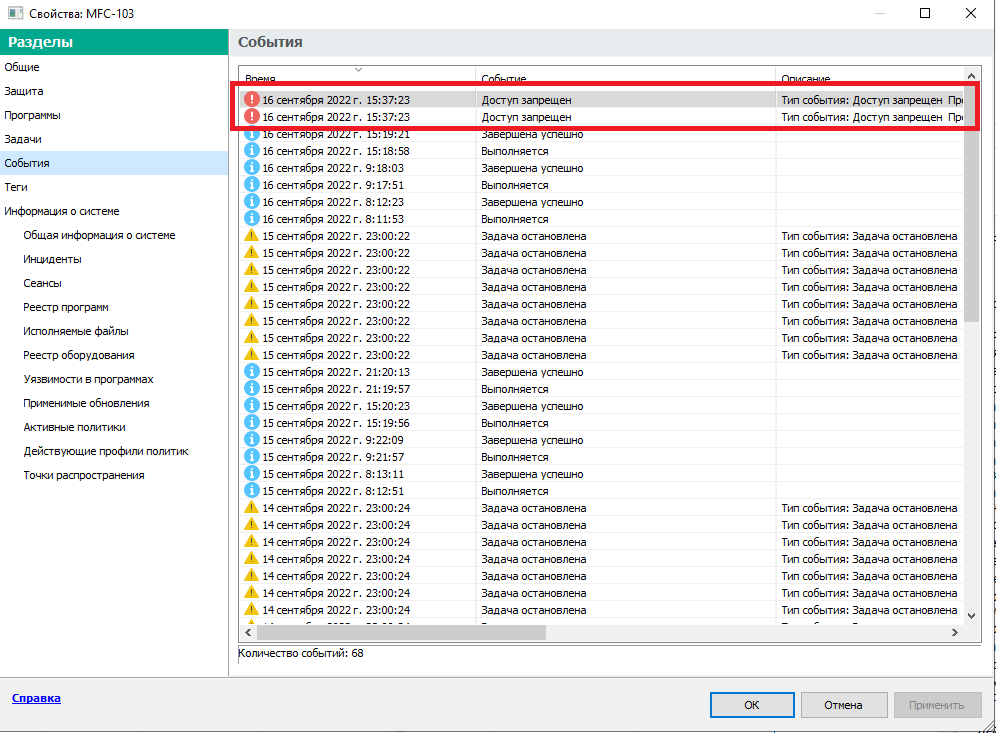Screen dimensions: 996x733
Task: Click the date text 15 сентября 2022 г. 9:22:09
Action: click(333, 440)
